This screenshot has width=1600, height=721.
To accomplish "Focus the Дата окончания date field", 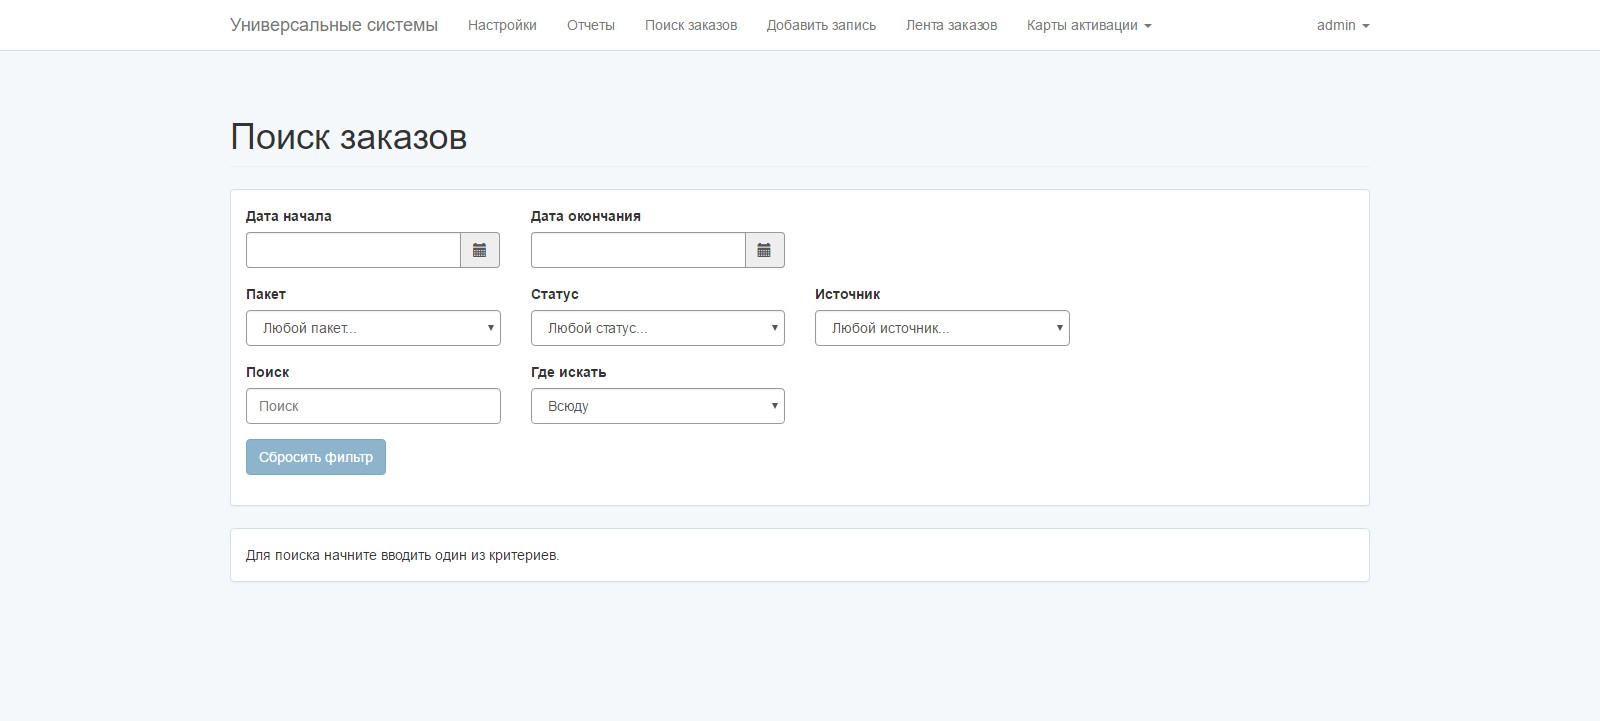I will pyautogui.click(x=638, y=250).
